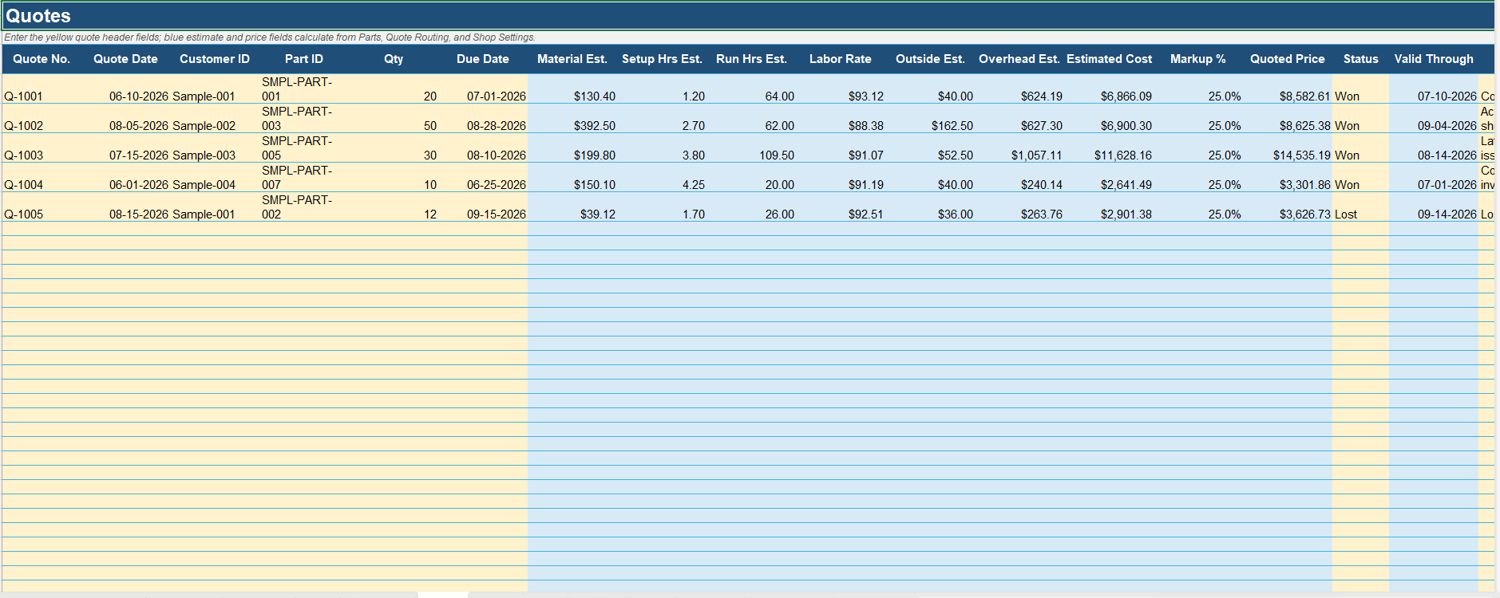Select due date 07-01-2026
Viewport: 1500px width, 598px height.
point(496,97)
